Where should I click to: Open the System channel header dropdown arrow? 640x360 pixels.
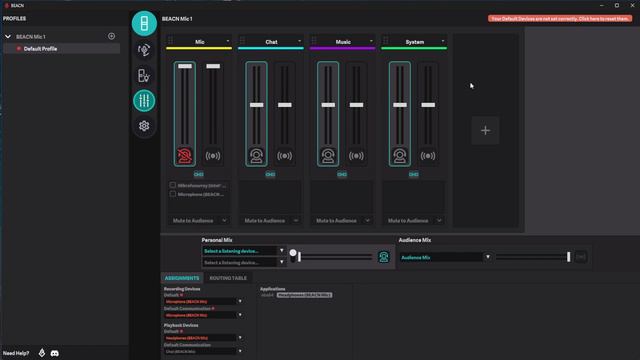click(443, 41)
